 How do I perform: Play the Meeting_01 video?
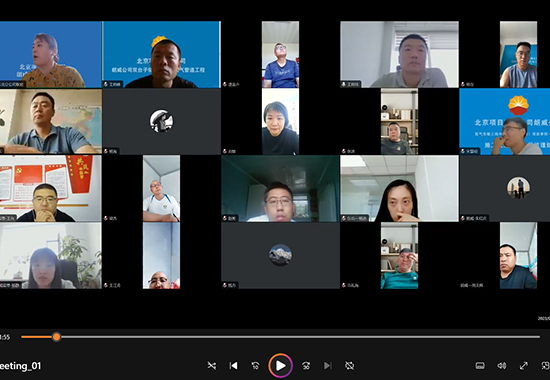pos(280,366)
